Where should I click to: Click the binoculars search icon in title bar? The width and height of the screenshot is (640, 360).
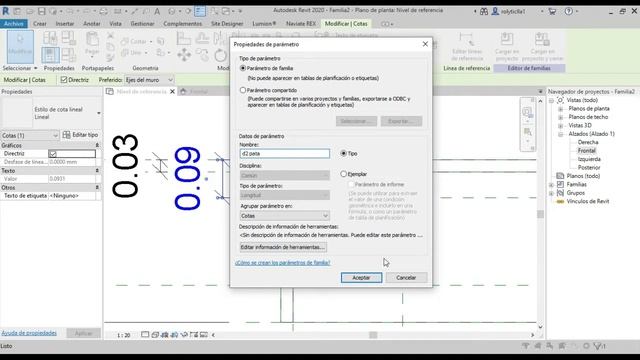[484, 11]
